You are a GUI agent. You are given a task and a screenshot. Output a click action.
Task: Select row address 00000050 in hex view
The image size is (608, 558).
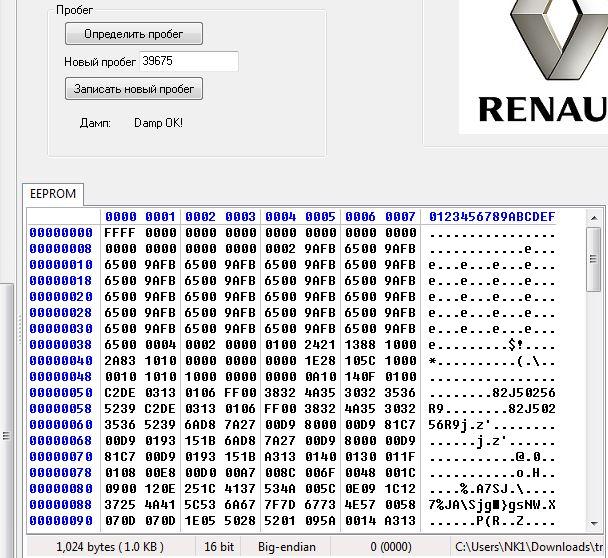point(61,392)
